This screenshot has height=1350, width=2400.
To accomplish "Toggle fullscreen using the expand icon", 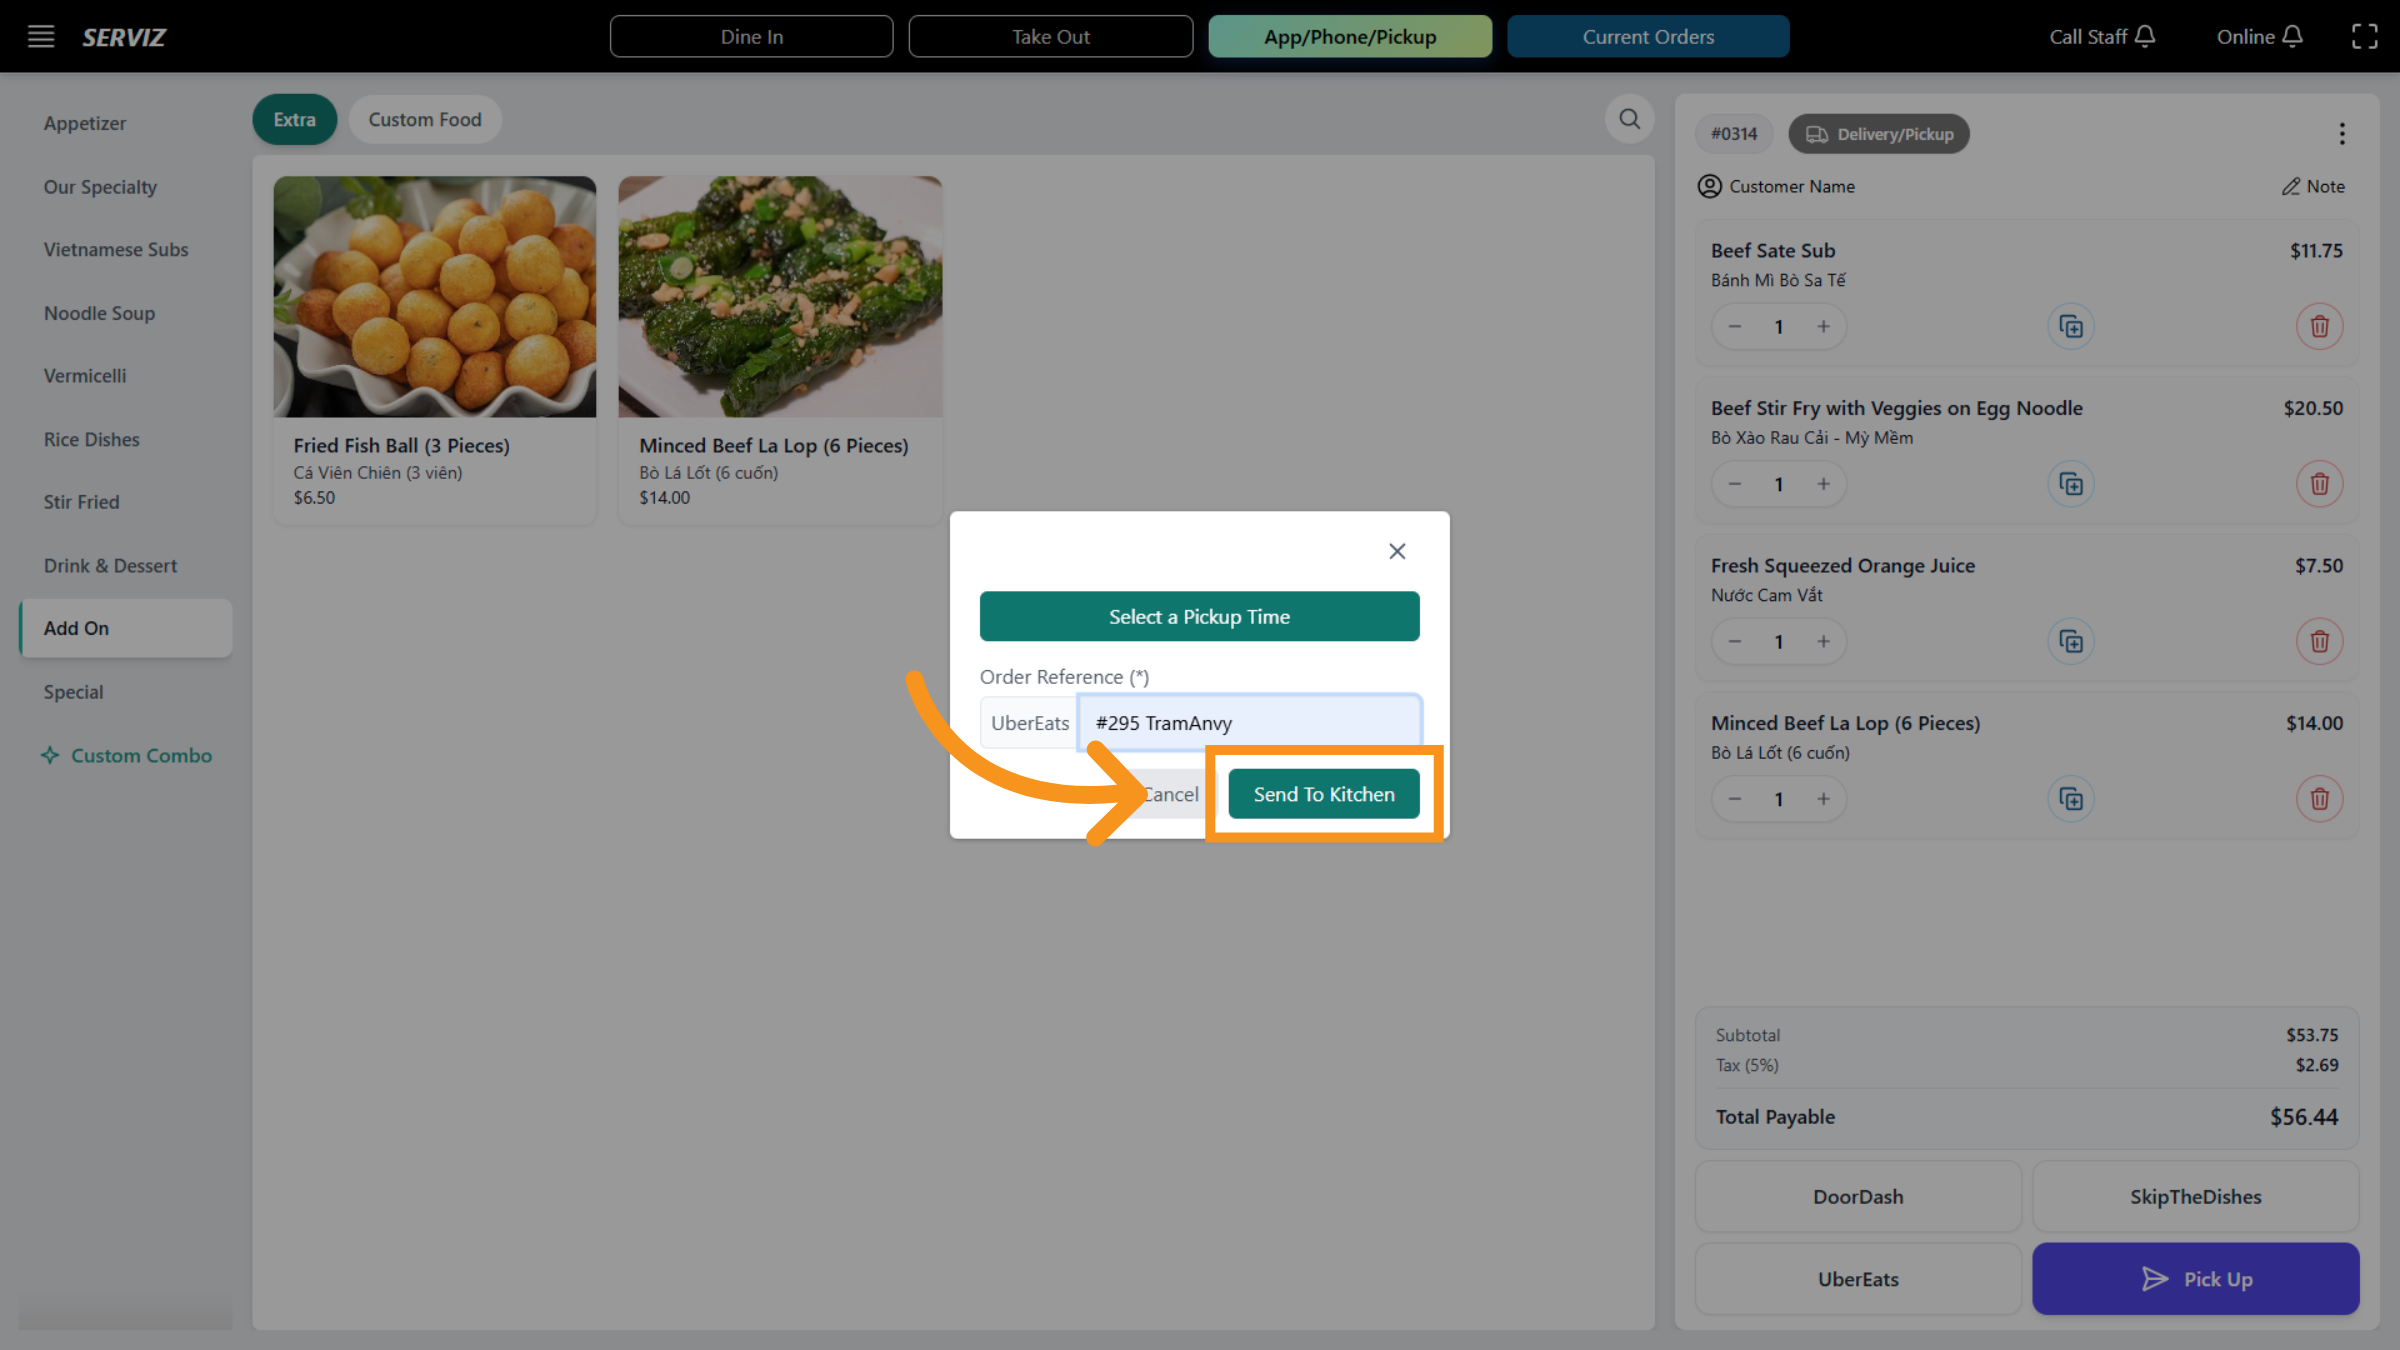I will 2365,36.
